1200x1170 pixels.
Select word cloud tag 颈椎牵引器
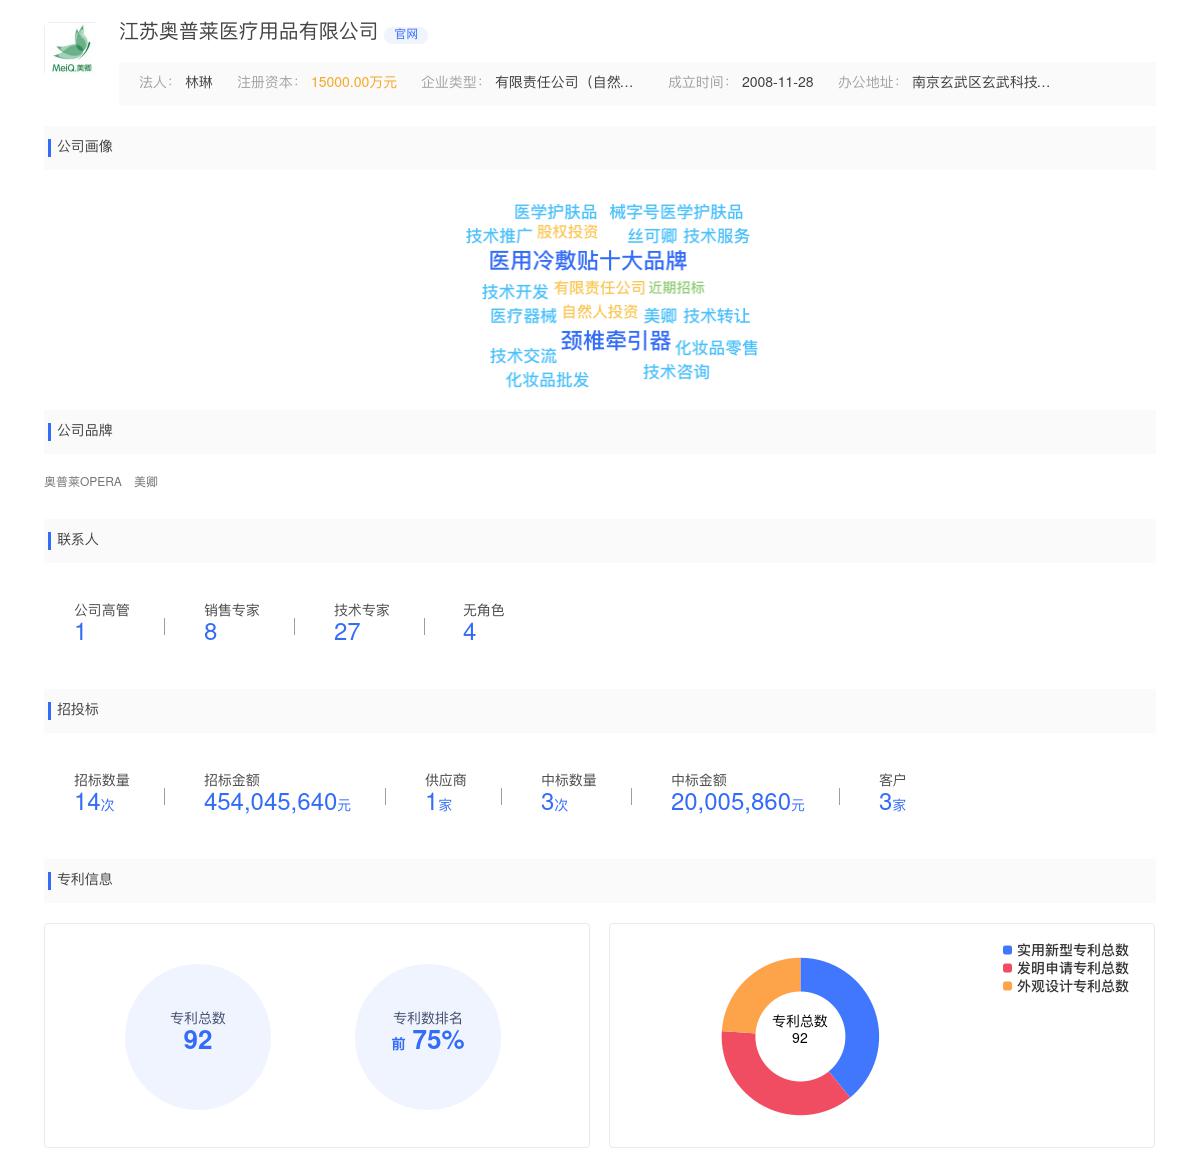tap(616, 341)
